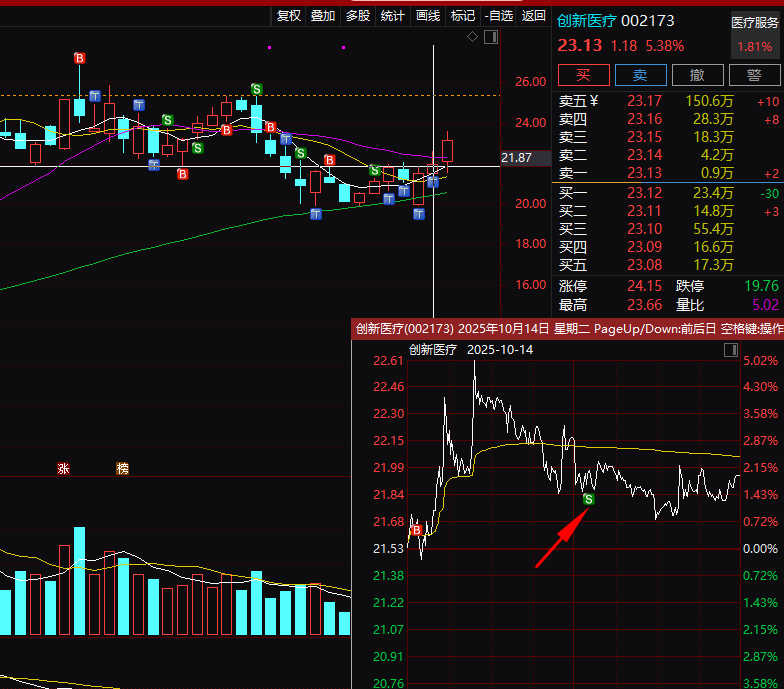Viewport: 784px width, 689px height.
Task: Click the 最高 value 23.66
Action: click(644, 305)
